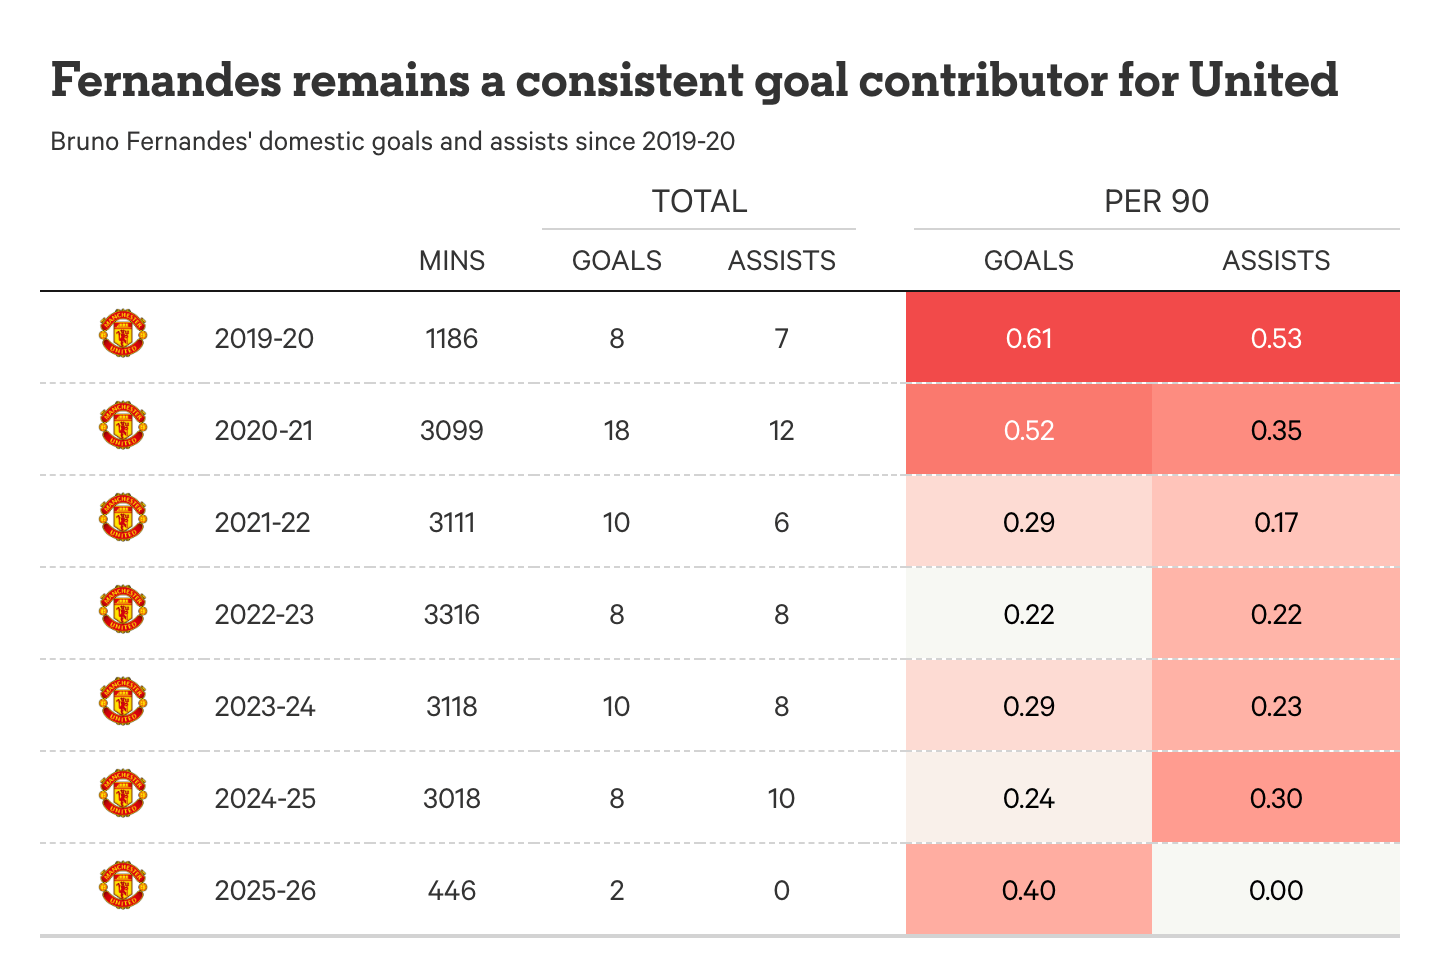This screenshot has width=1440, height=974.
Task: Click the chart title about Fernandes
Action: click(x=694, y=80)
